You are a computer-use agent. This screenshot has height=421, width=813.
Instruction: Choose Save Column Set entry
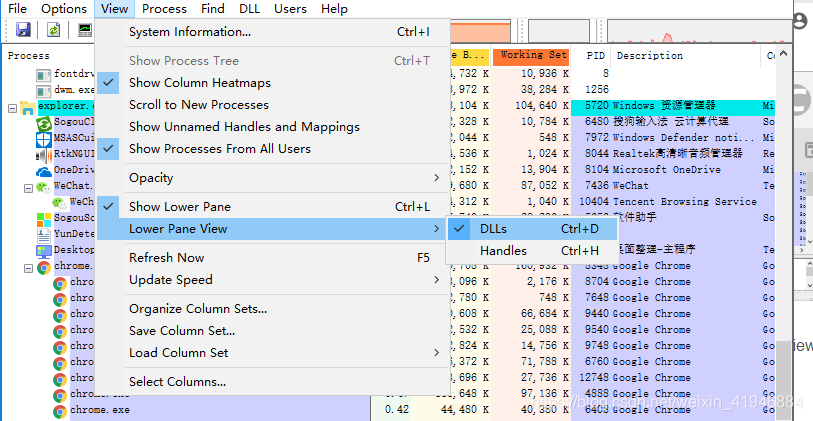pyautogui.click(x=274, y=331)
